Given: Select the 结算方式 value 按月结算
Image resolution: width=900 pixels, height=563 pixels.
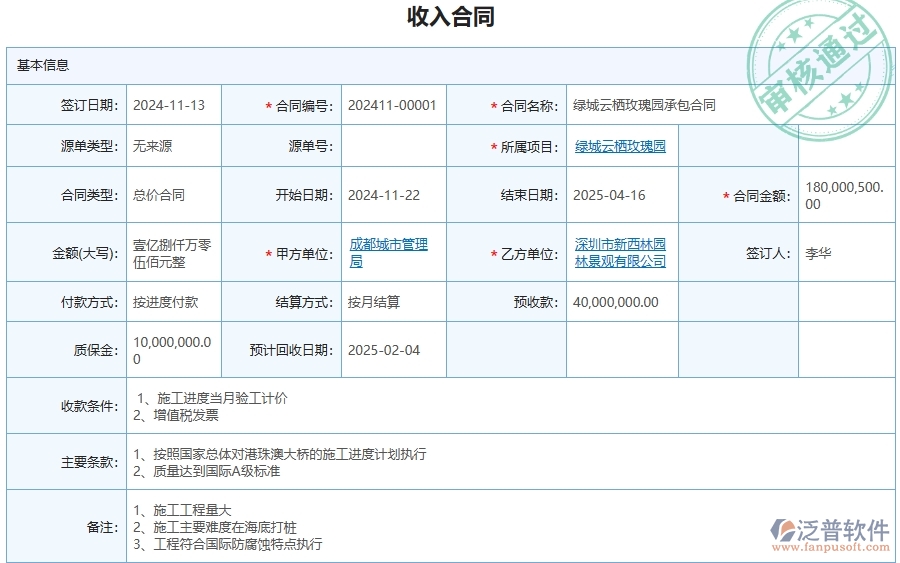Looking at the screenshot, I should point(374,302).
